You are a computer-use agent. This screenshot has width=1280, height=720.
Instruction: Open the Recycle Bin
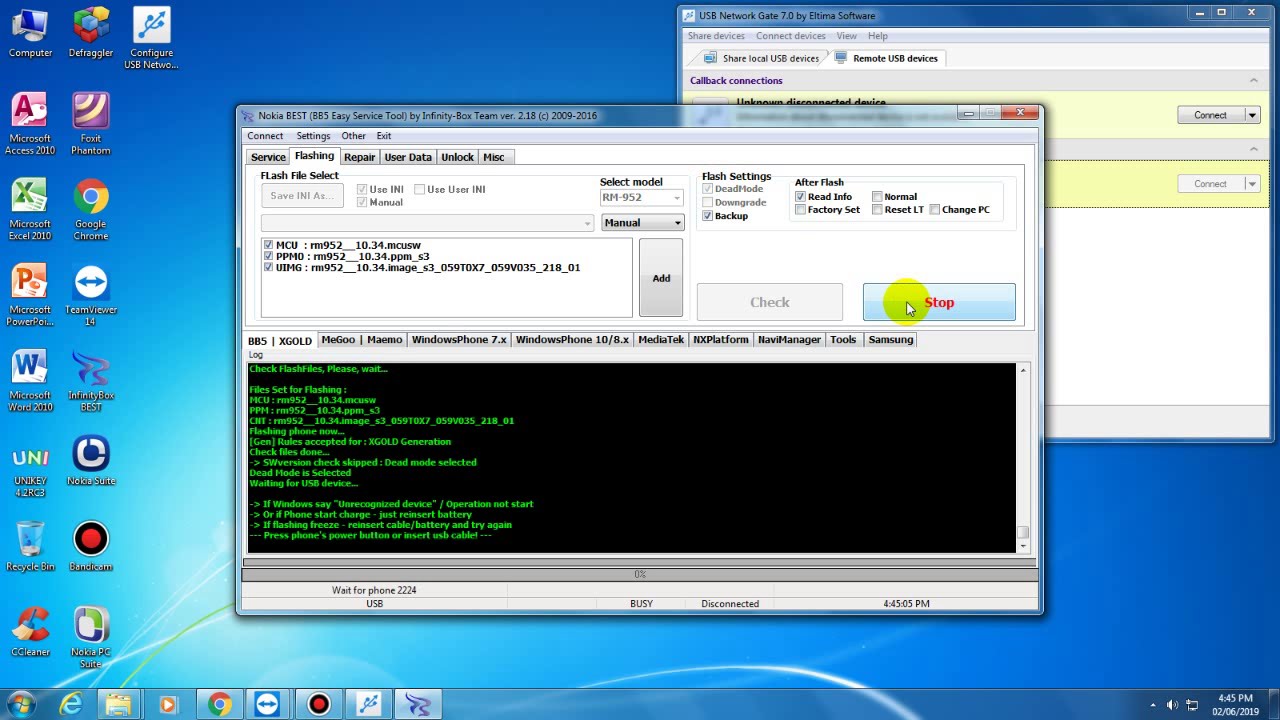coord(30,547)
